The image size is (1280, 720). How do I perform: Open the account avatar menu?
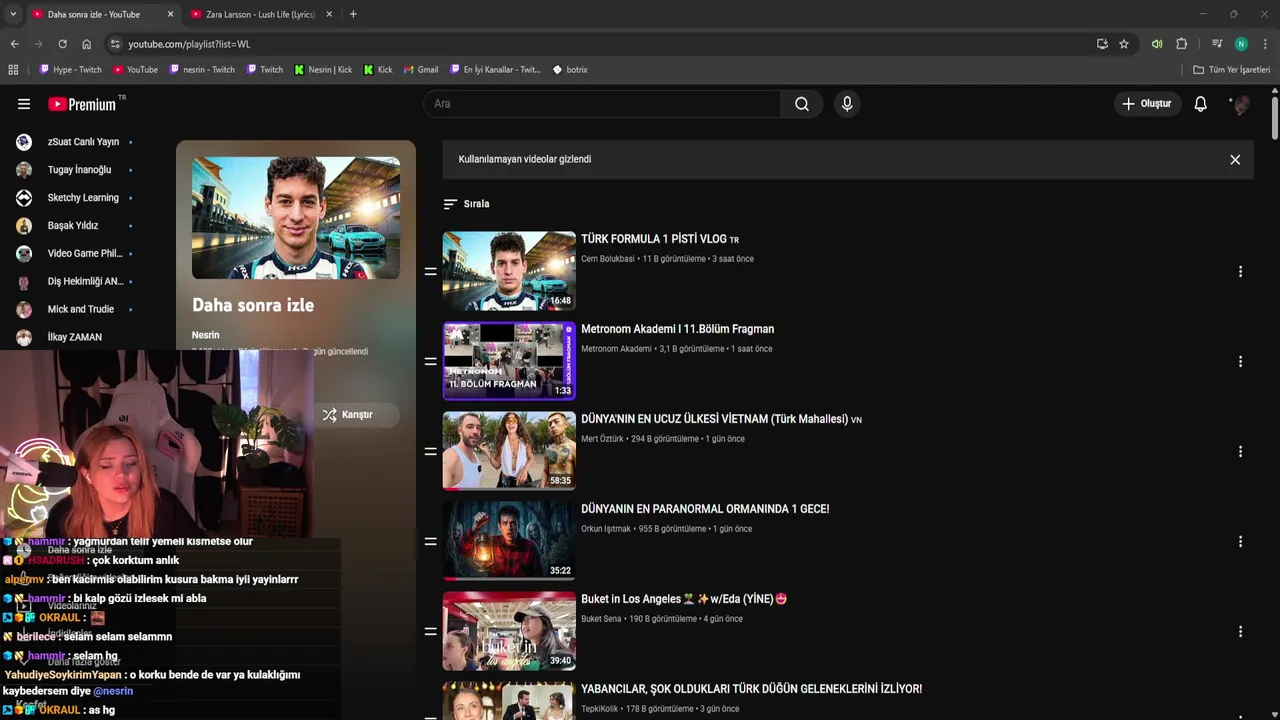1241,104
